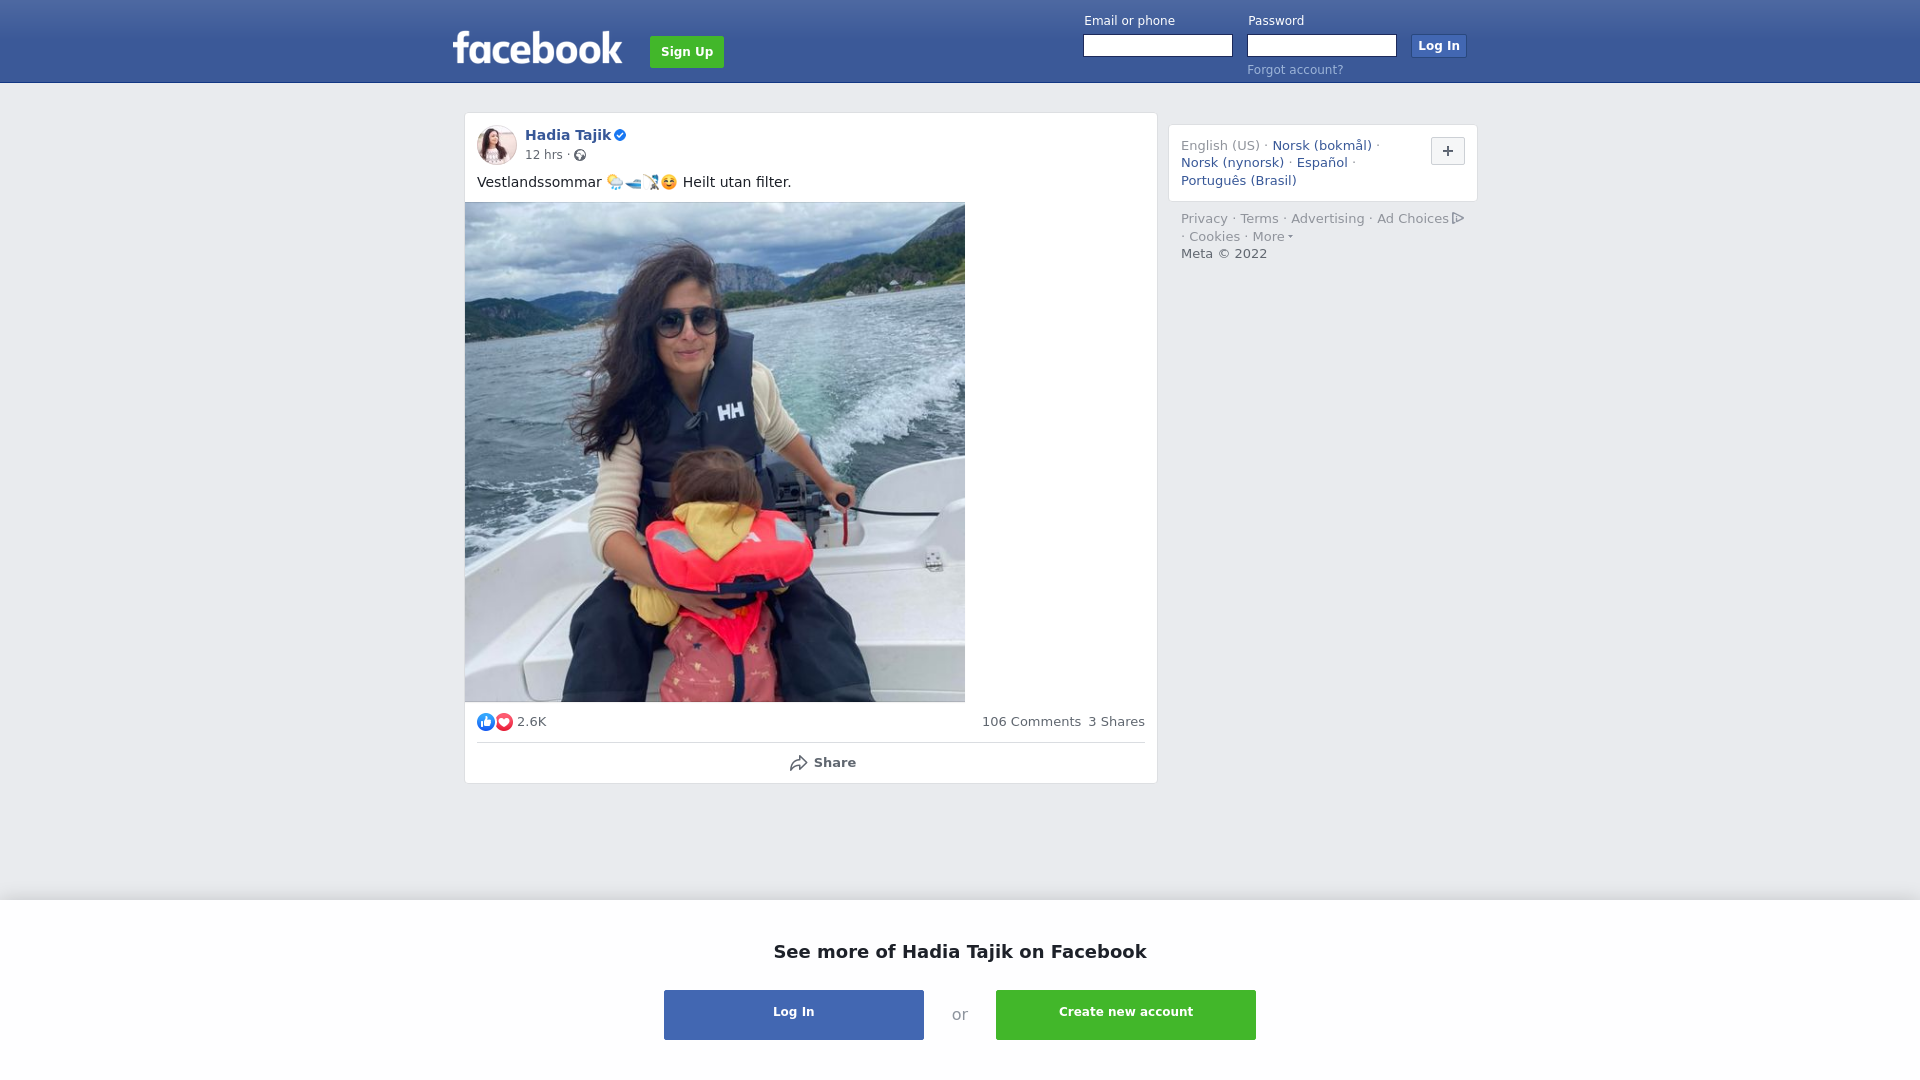Share the post using Share button
This screenshot has width=1920, height=1080.
822,763
